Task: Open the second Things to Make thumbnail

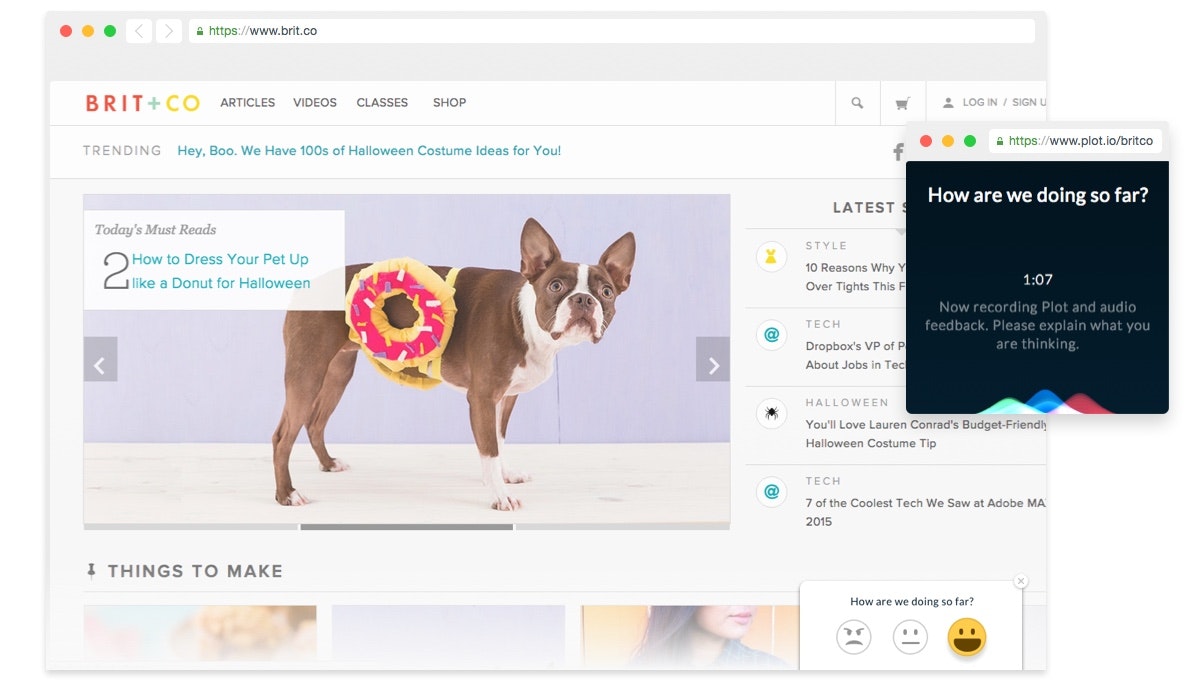Action: pos(448,633)
